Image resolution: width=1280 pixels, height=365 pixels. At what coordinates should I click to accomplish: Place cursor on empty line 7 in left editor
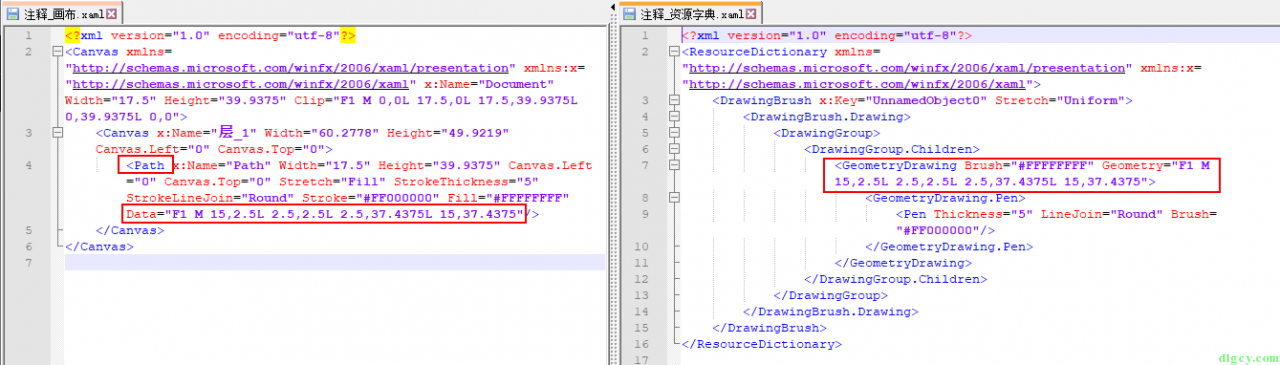[x=335, y=262]
